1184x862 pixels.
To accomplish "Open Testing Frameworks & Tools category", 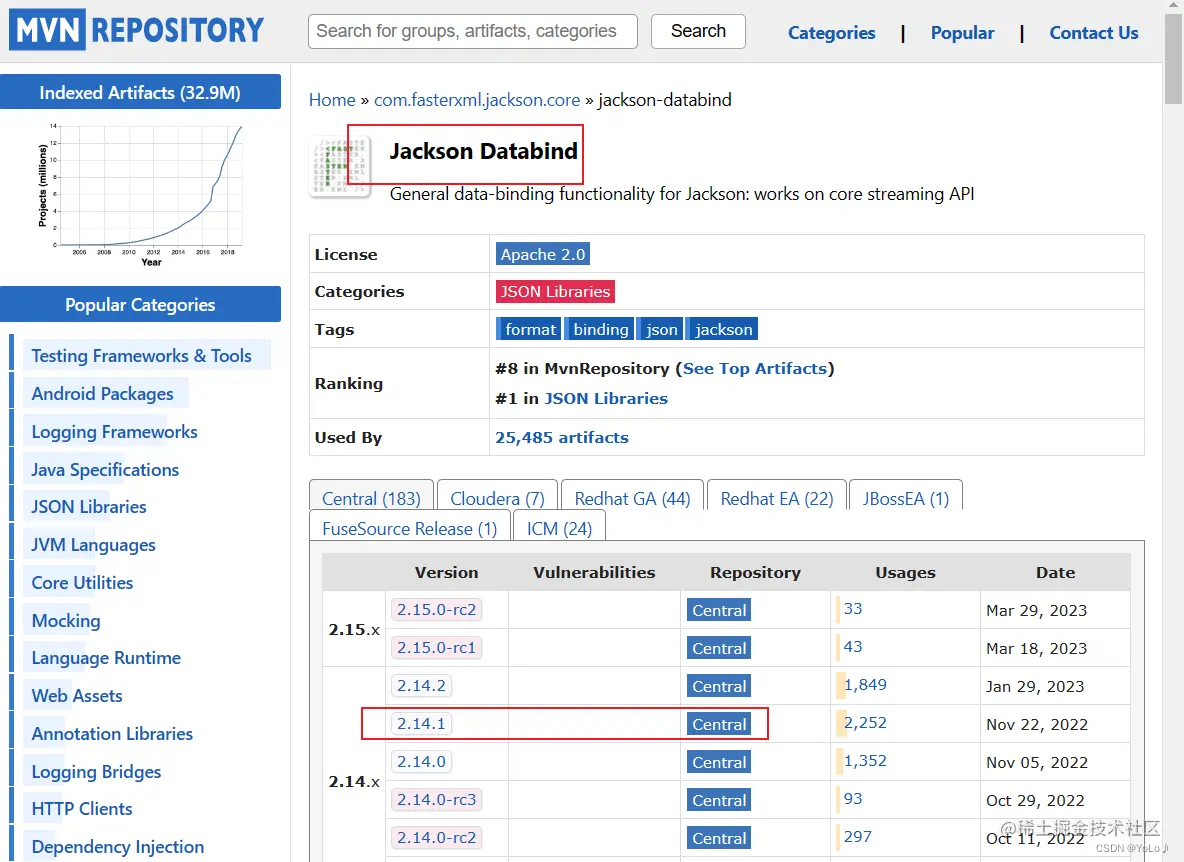I will click(x=141, y=356).
